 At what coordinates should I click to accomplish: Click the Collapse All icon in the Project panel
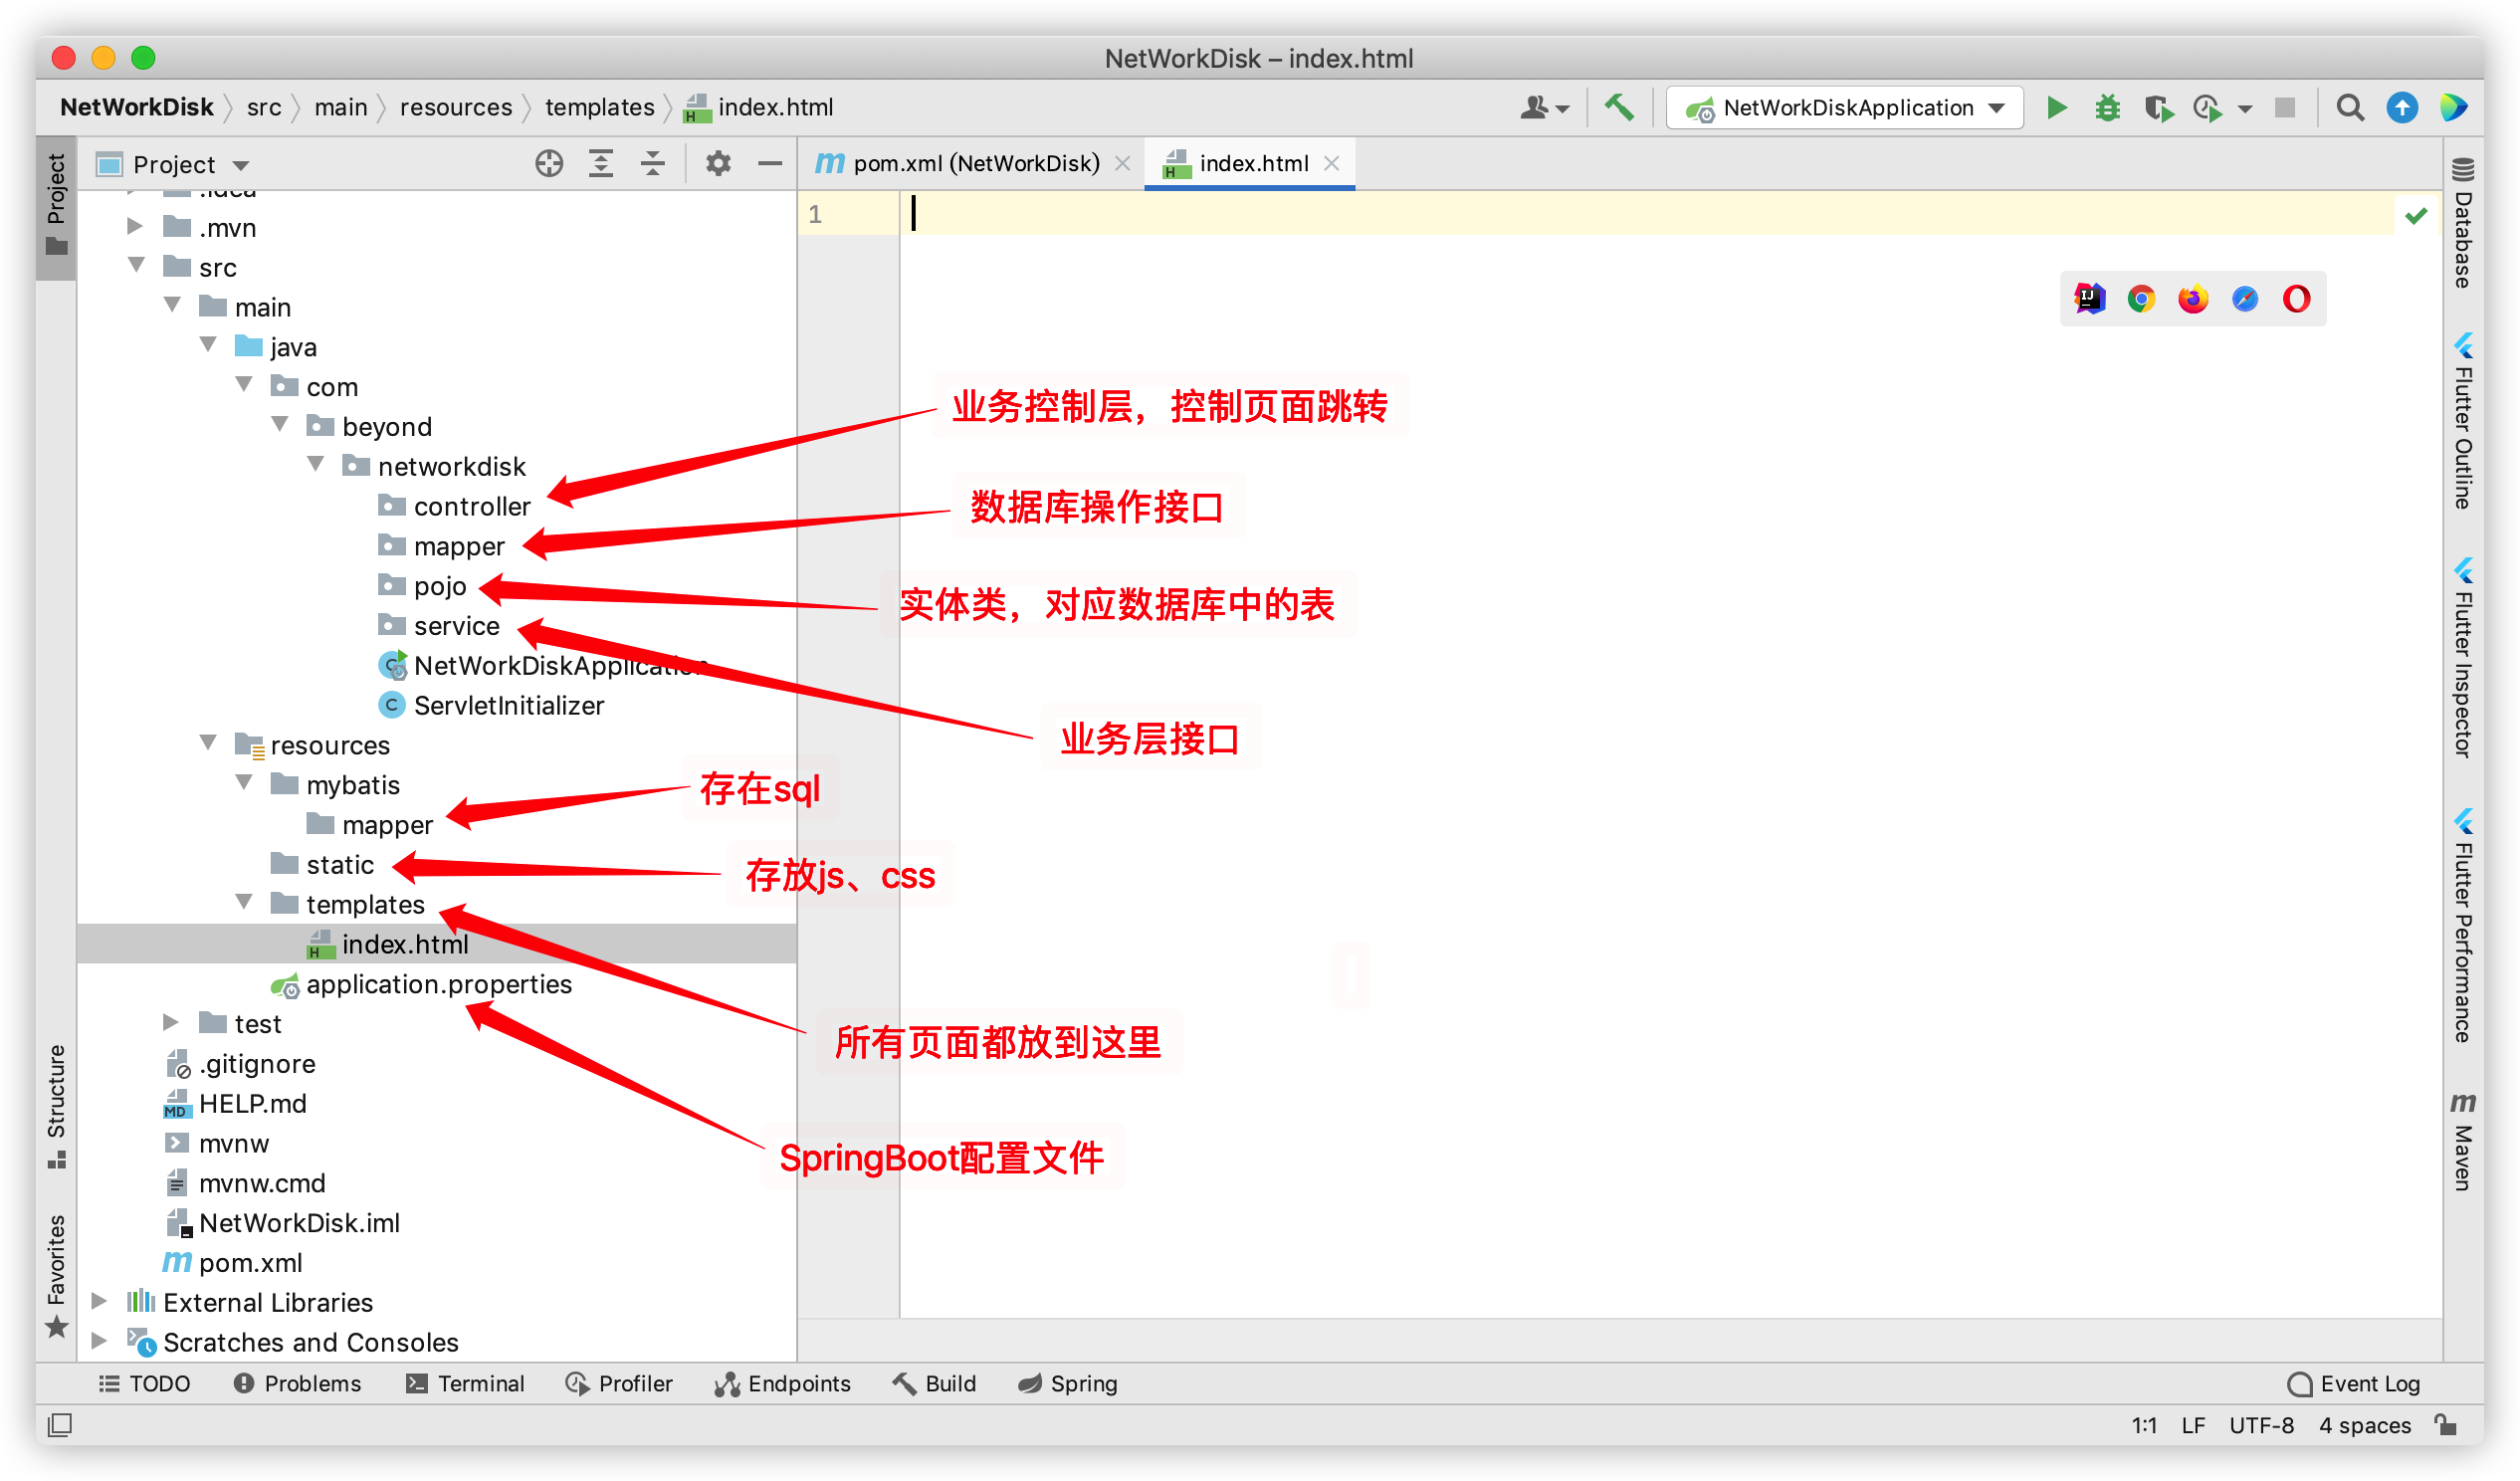pos(653,164)
